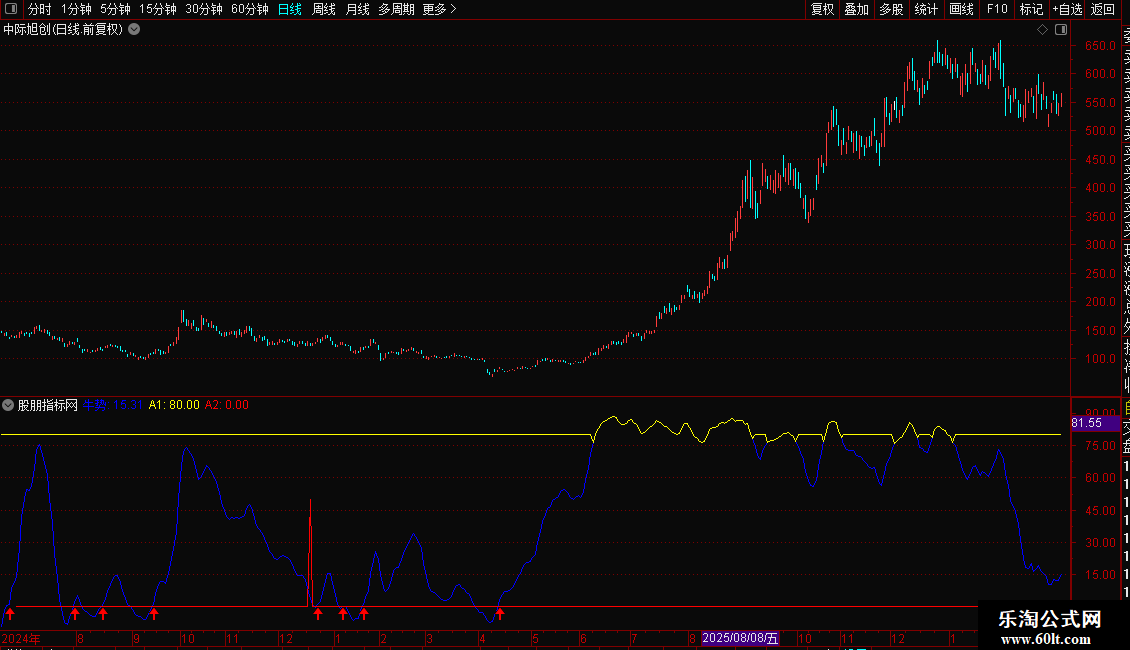Click the 叠加 overlay button
The height and width of the screenshot is (650, 1130).
pyautogui.click(x=857, y=9)
